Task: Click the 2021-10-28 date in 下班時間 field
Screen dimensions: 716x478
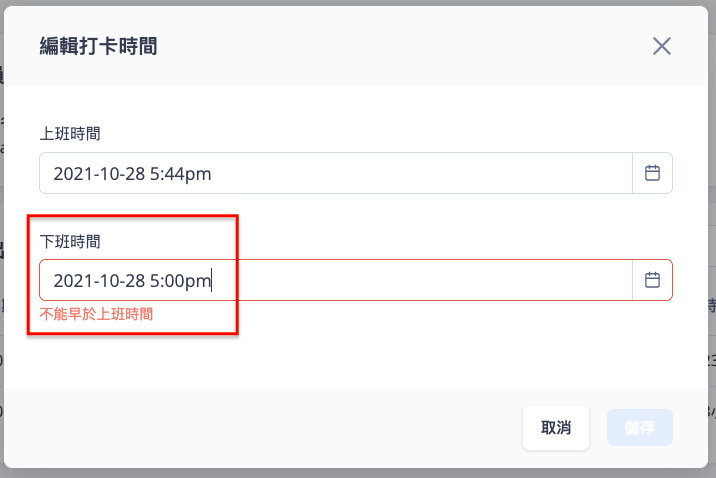Action: coord(99,281)
